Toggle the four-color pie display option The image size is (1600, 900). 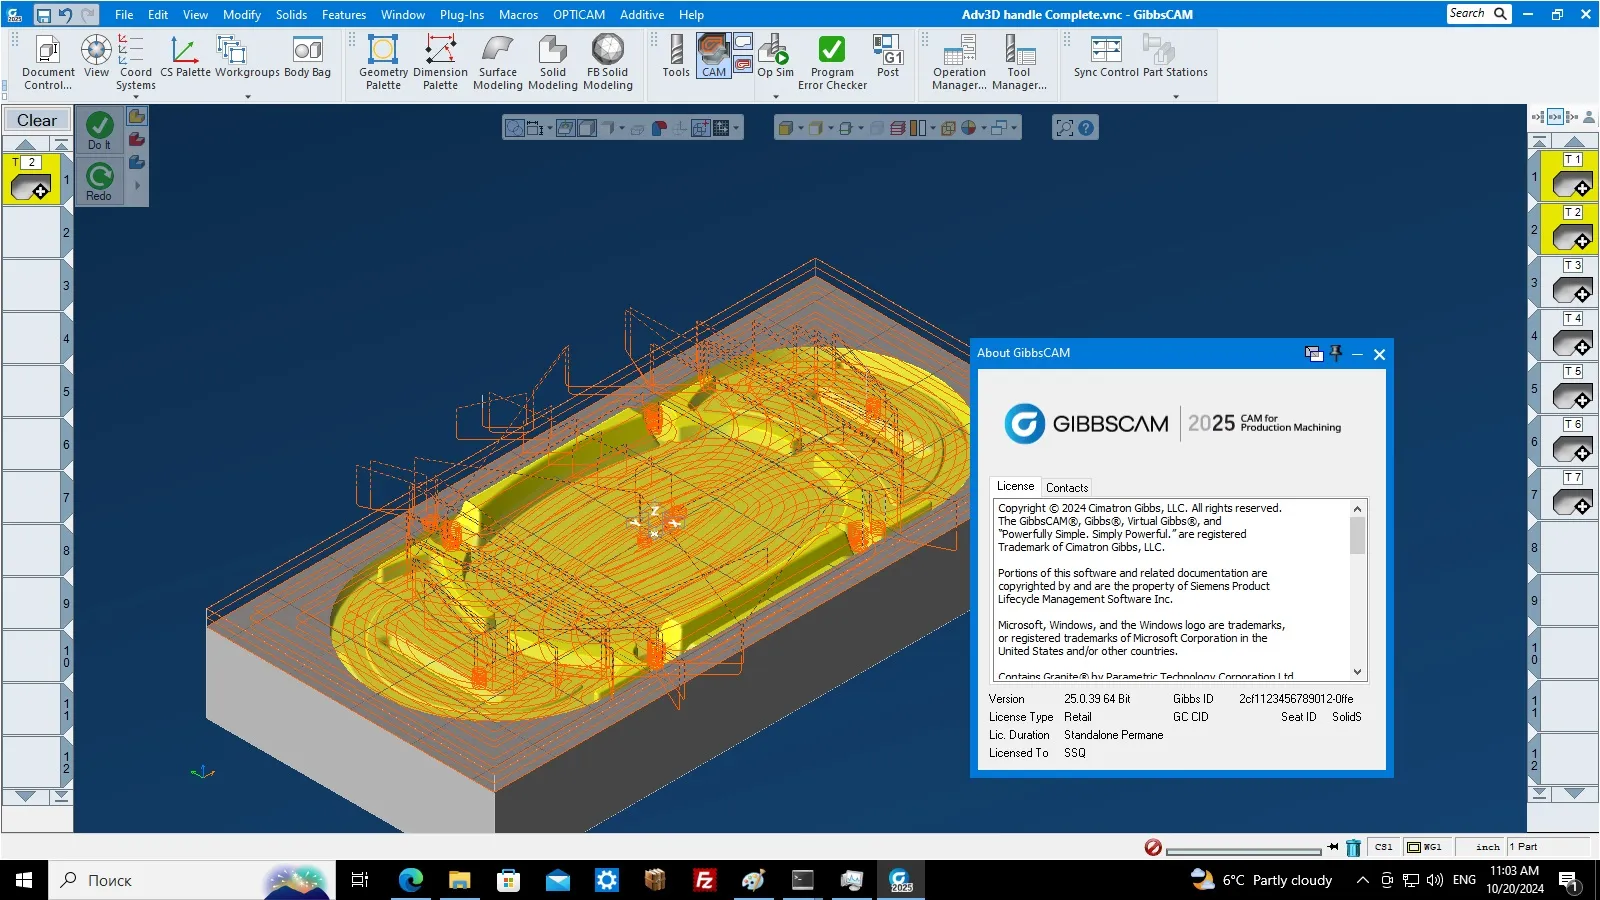coord(968,128)
